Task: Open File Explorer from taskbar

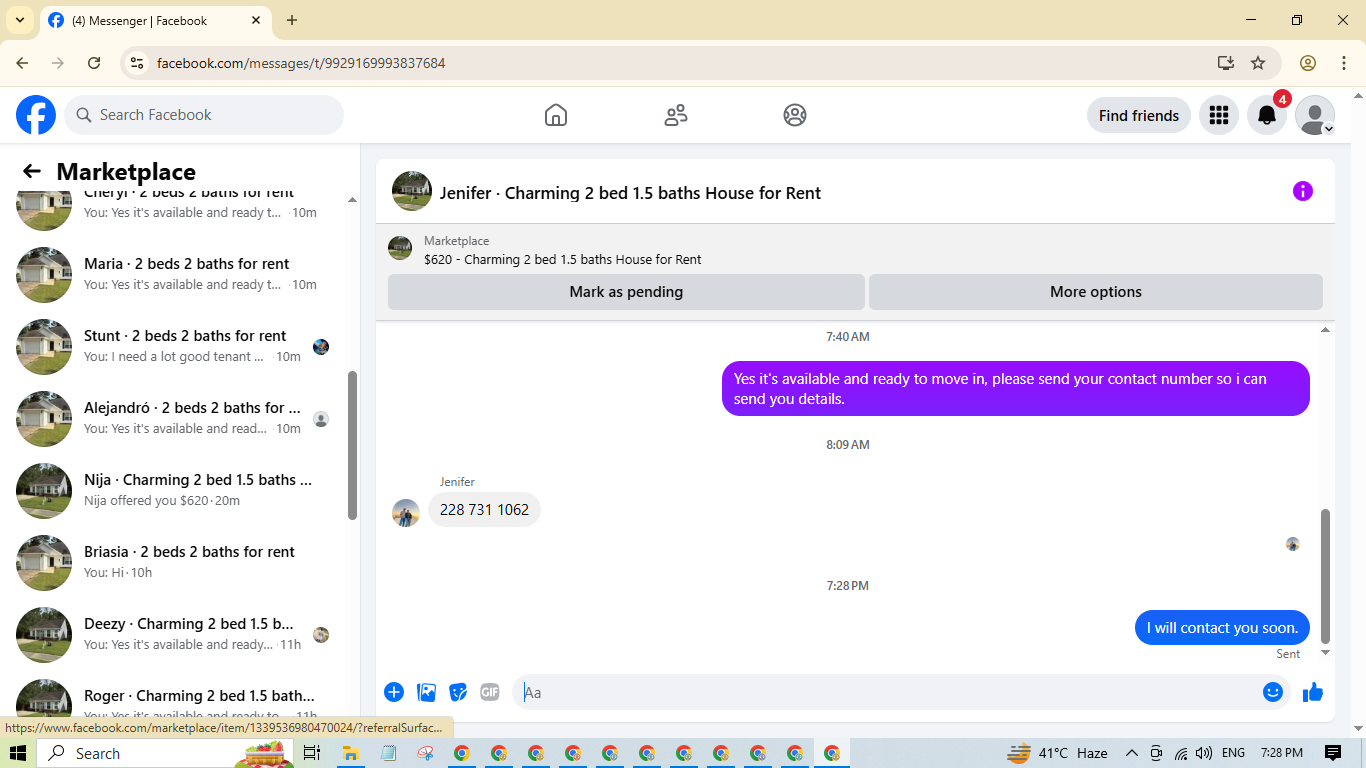Action: click(x=351, y=753)
